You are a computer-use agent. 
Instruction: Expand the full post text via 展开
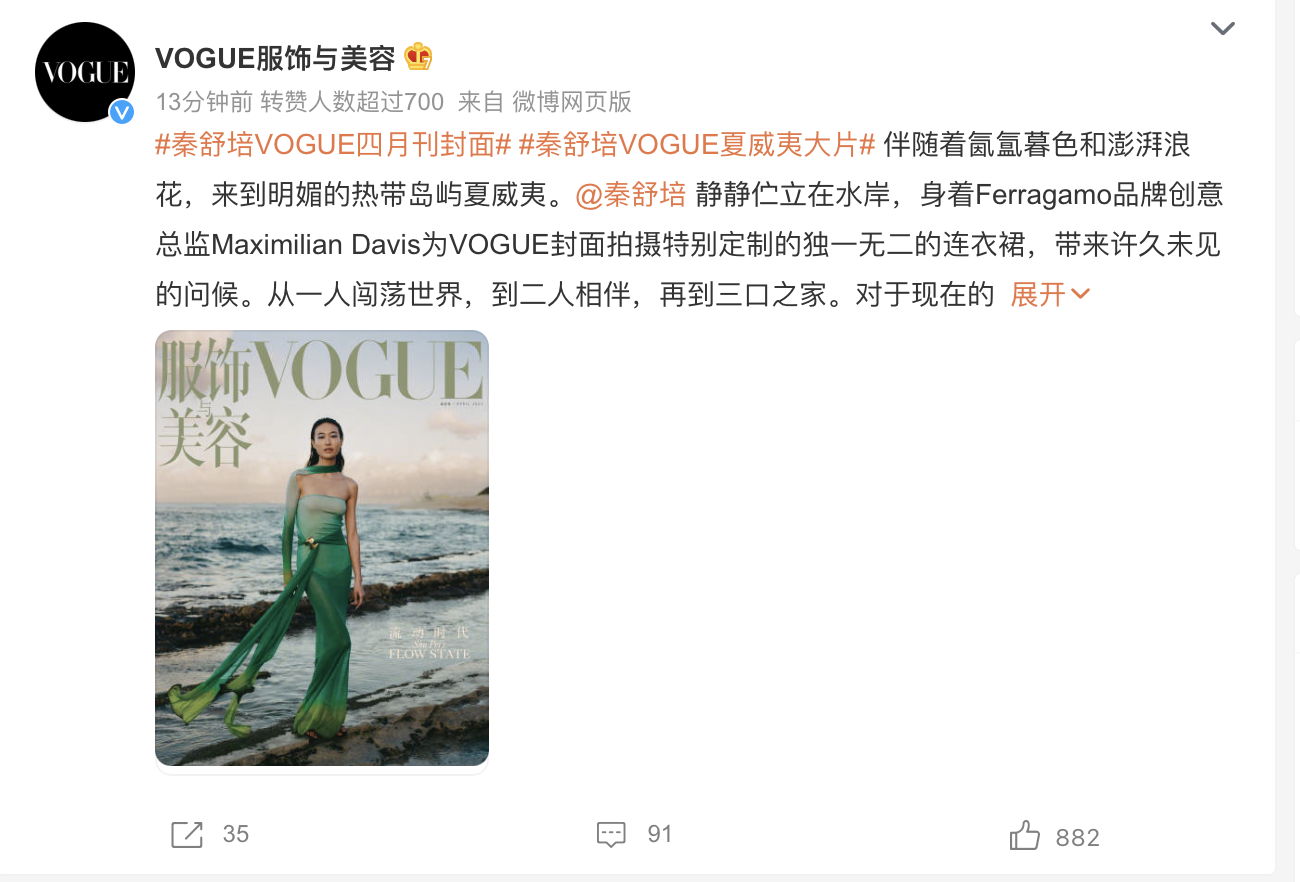tap(1050, 295)
